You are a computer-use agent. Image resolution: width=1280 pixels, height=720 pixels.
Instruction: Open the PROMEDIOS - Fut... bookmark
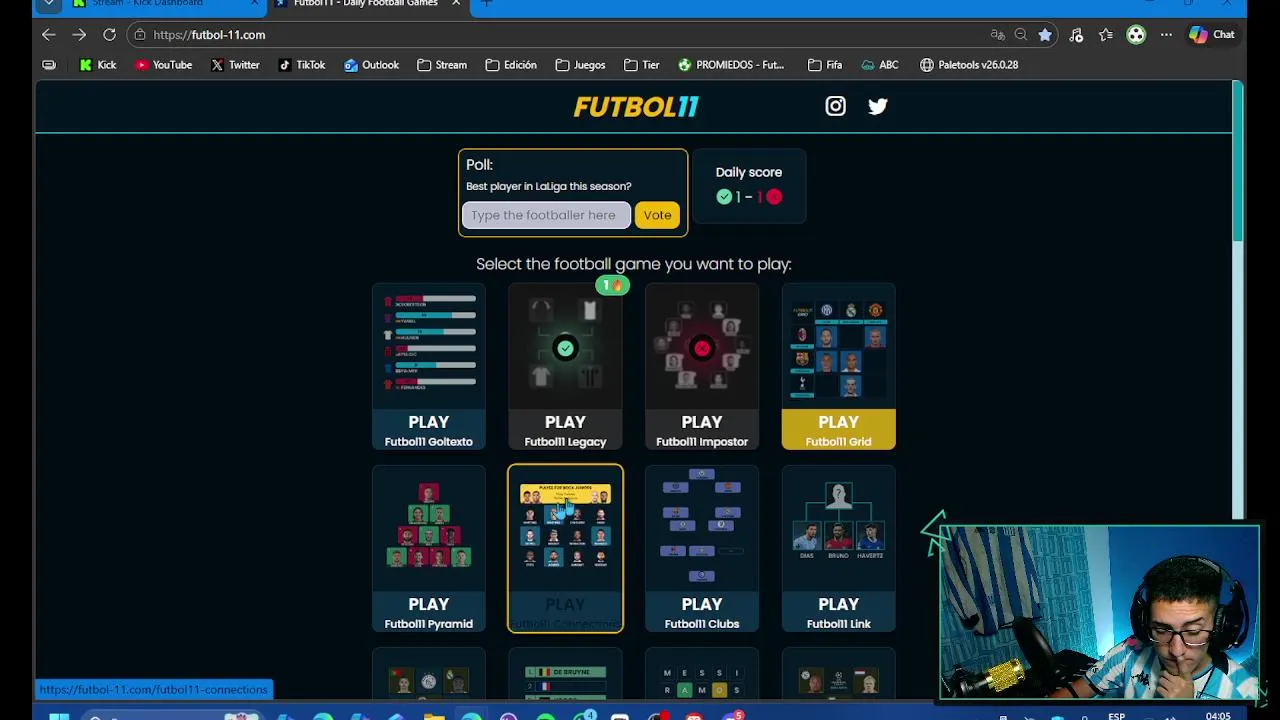(731, 65)
